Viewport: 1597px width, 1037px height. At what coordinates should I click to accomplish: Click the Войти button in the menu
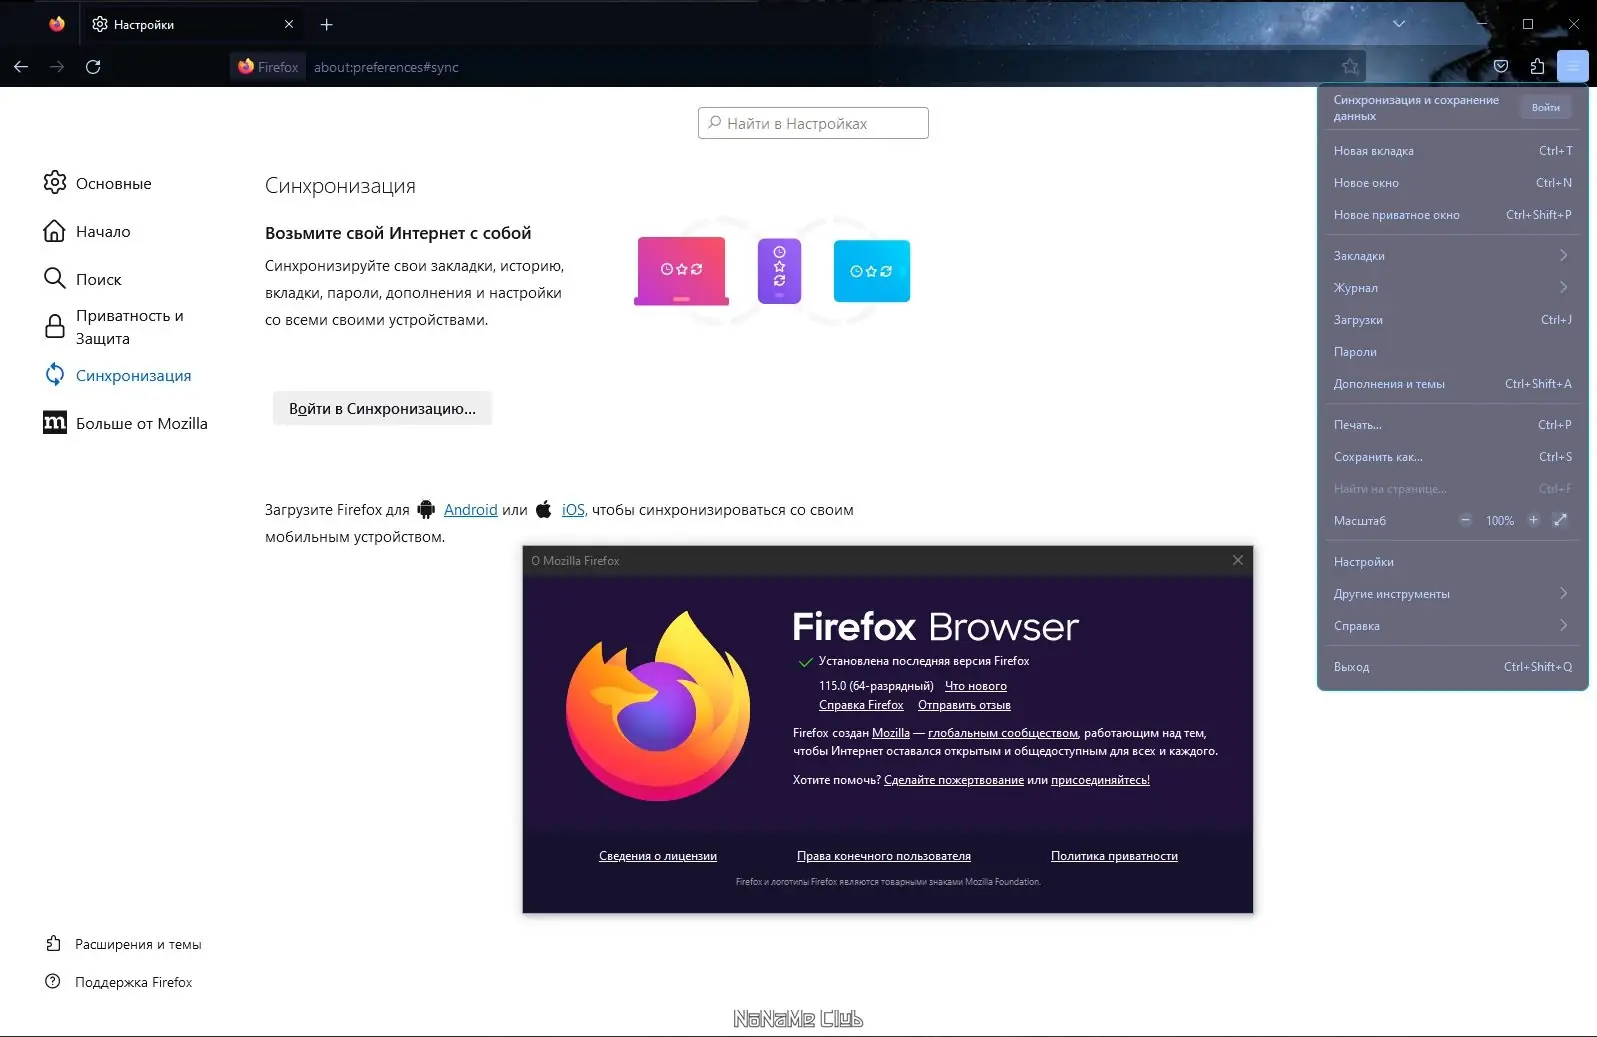coord(1546,107)
